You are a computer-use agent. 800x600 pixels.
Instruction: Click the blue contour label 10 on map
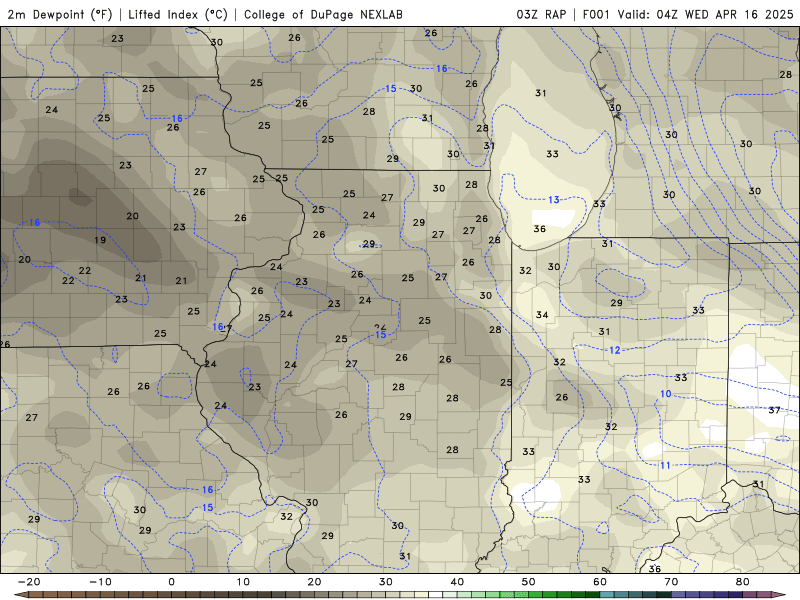pyautogui.click(x=665, y=393)
